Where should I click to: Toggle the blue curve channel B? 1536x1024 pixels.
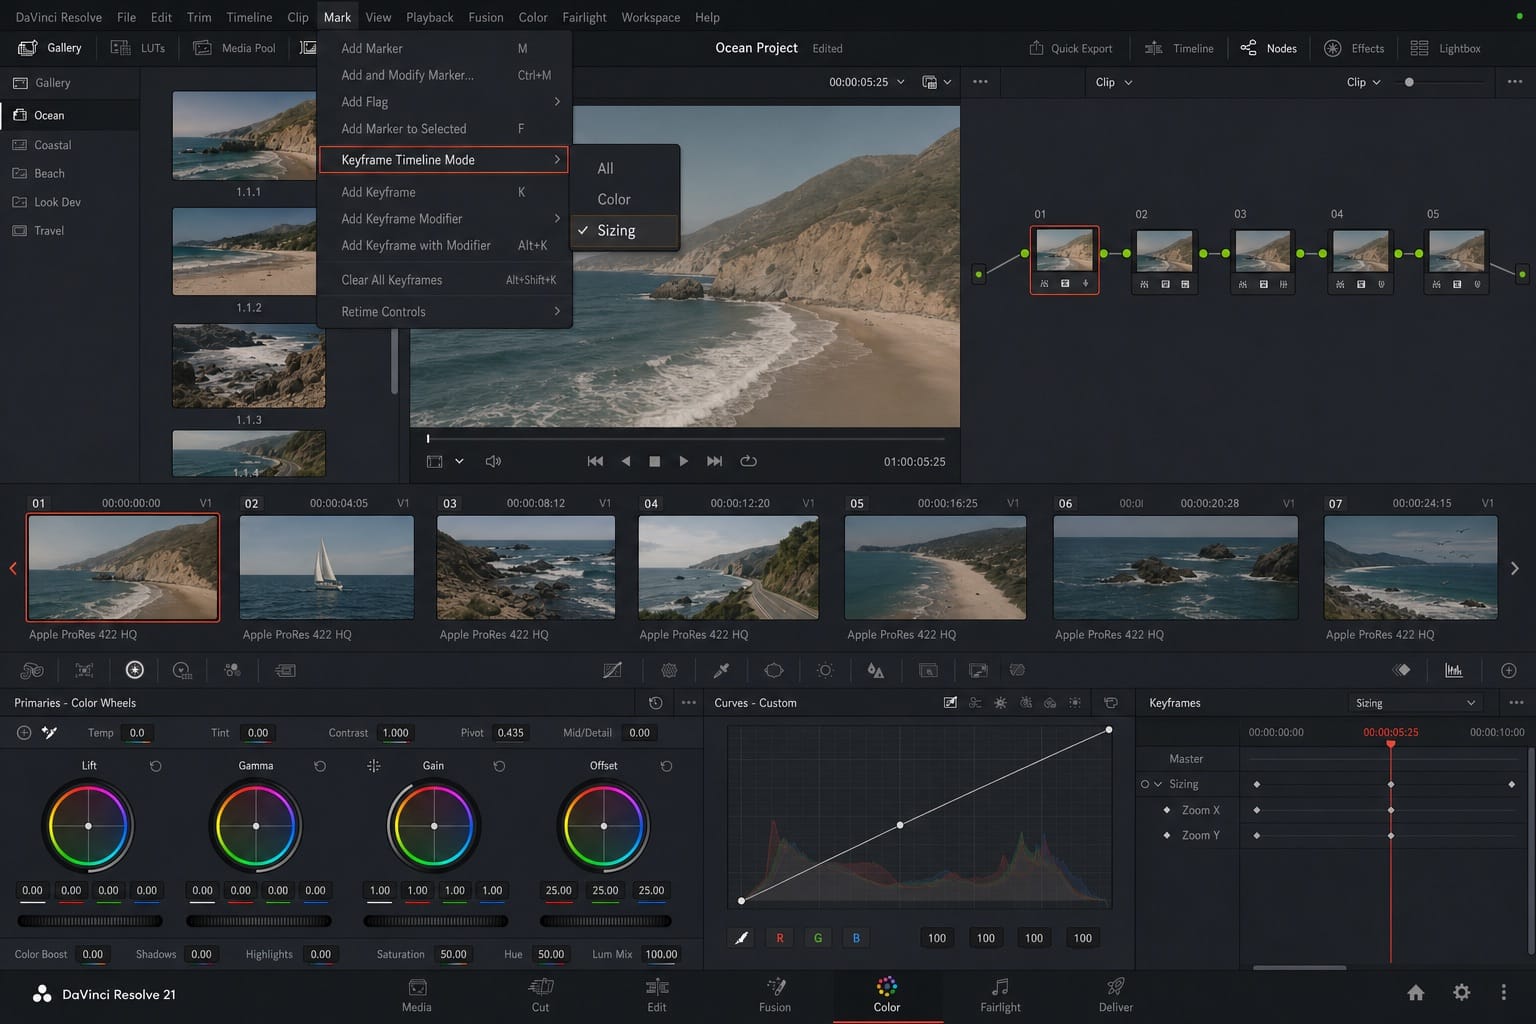[856, 938]
